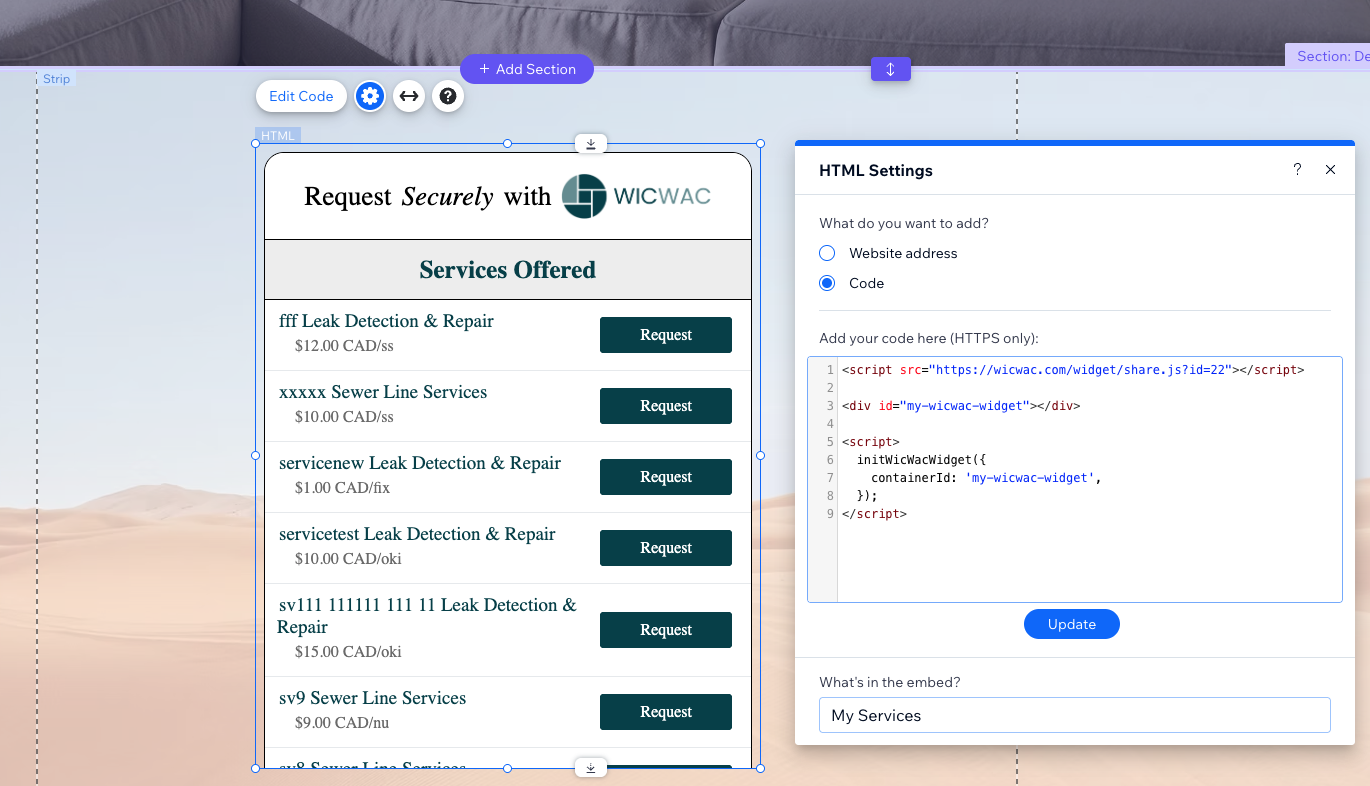Click the Strip label at top left
Viewport: 1370px width, 786px height.
[x=57, y=78]
